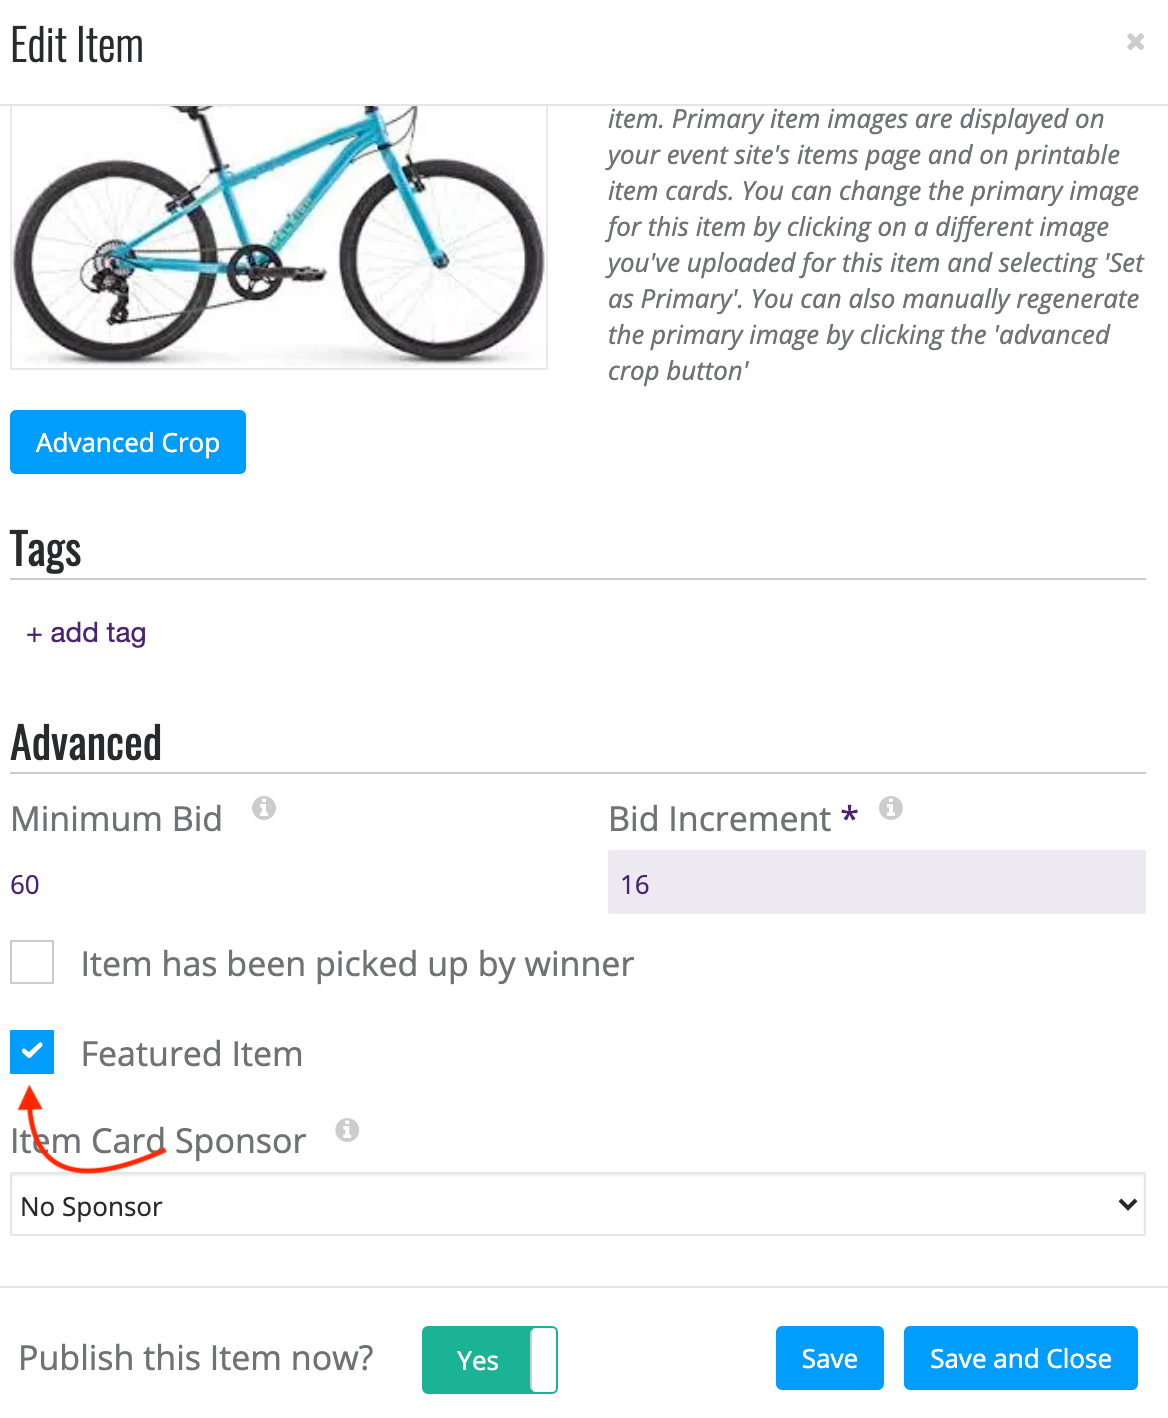Image resolution: width=1168 pixels, height=1418 pixels.
Task: Click the Advanced section heading
Action: pos(86,743)
